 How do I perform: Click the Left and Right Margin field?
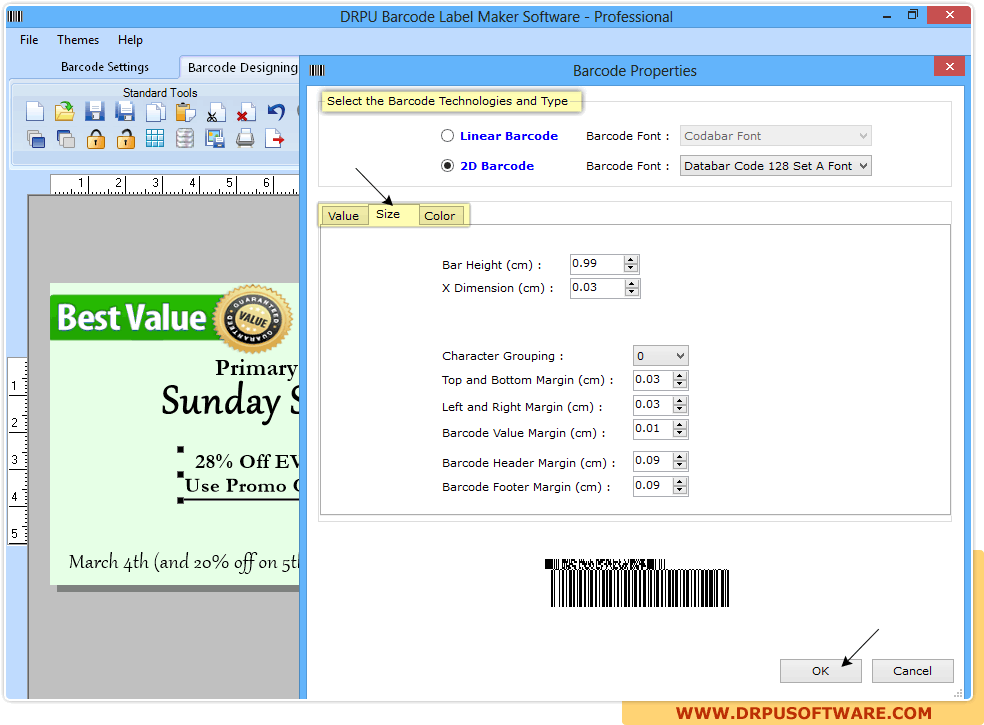coord(653,404)
